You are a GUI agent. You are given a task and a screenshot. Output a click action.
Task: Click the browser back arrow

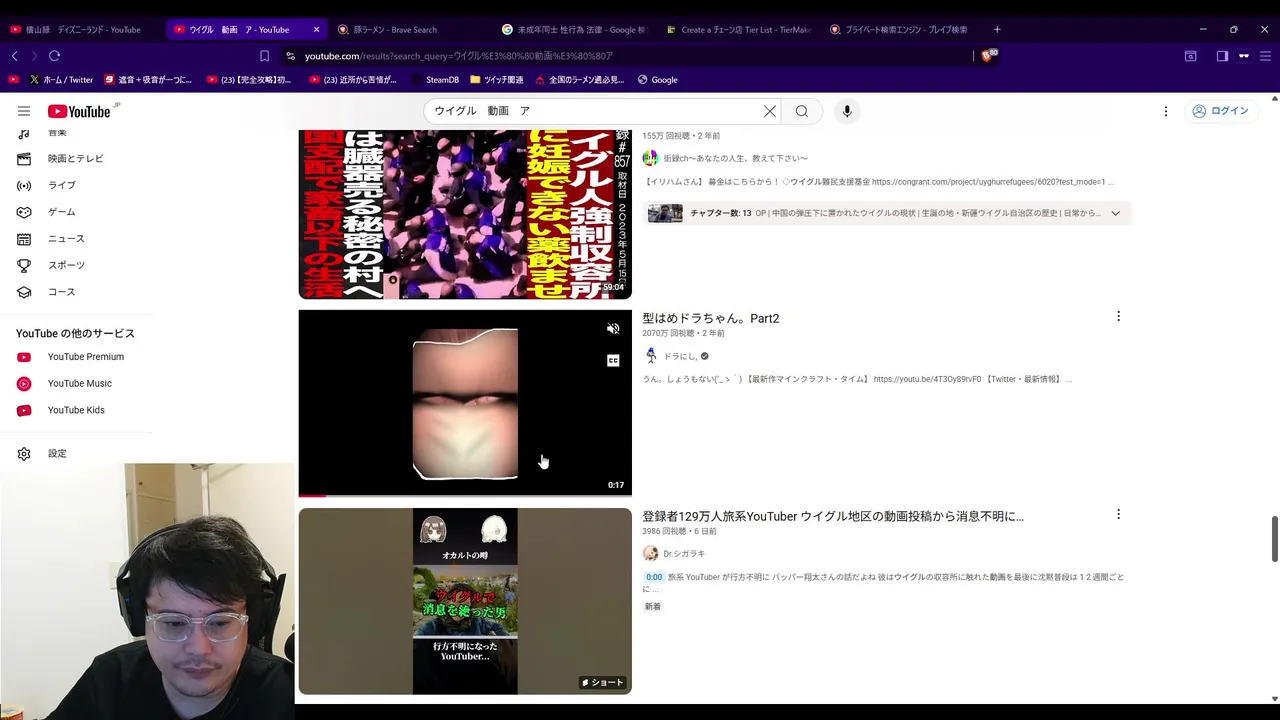click(x=15, y=56)
